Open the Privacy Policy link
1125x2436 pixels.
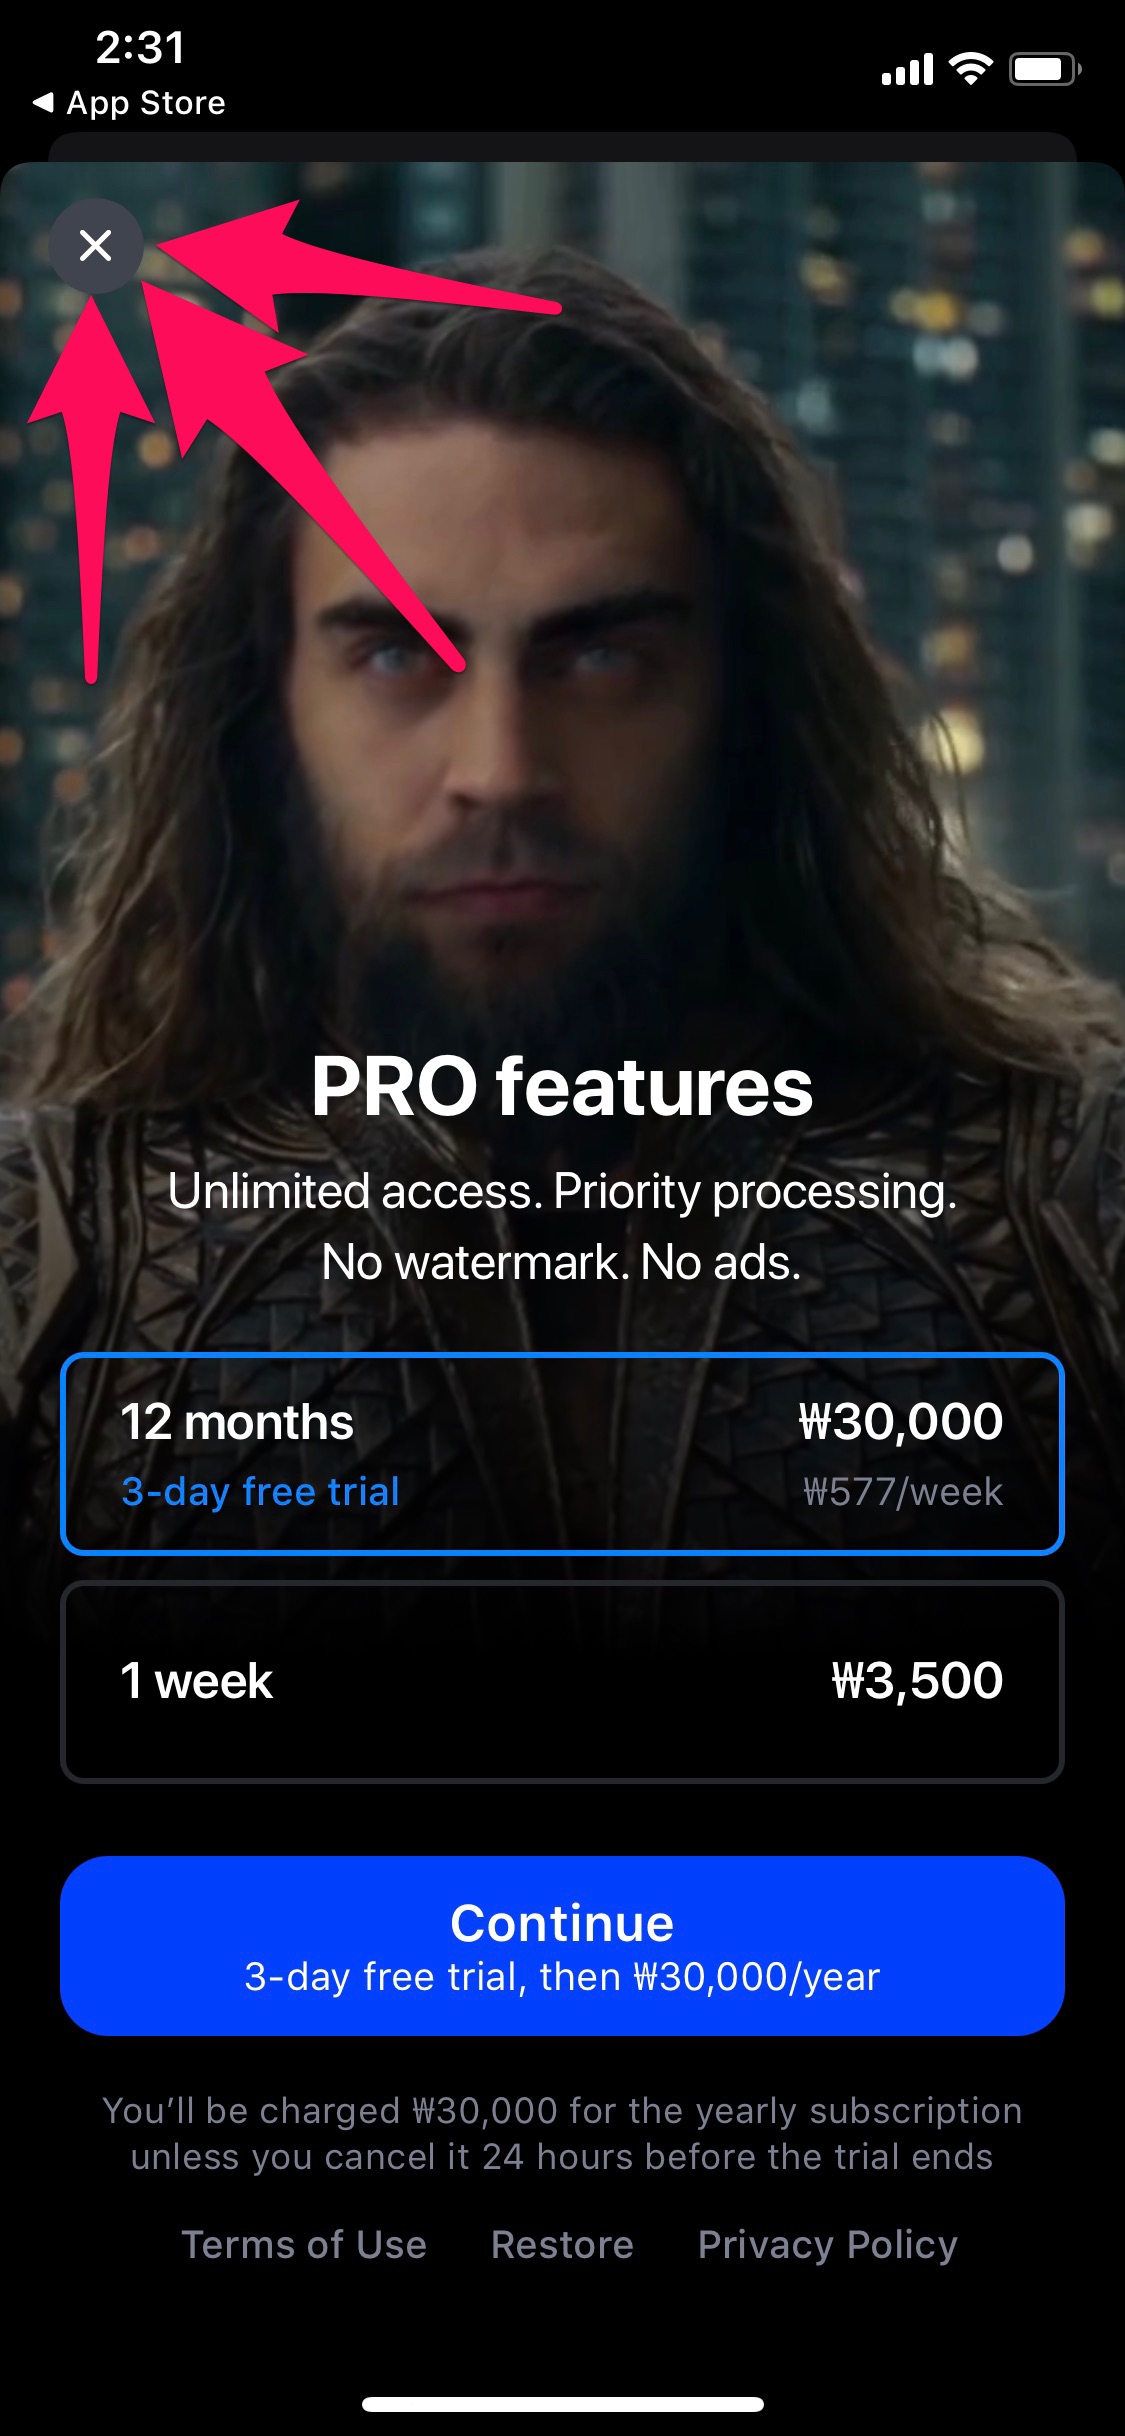pos(828,2245)
